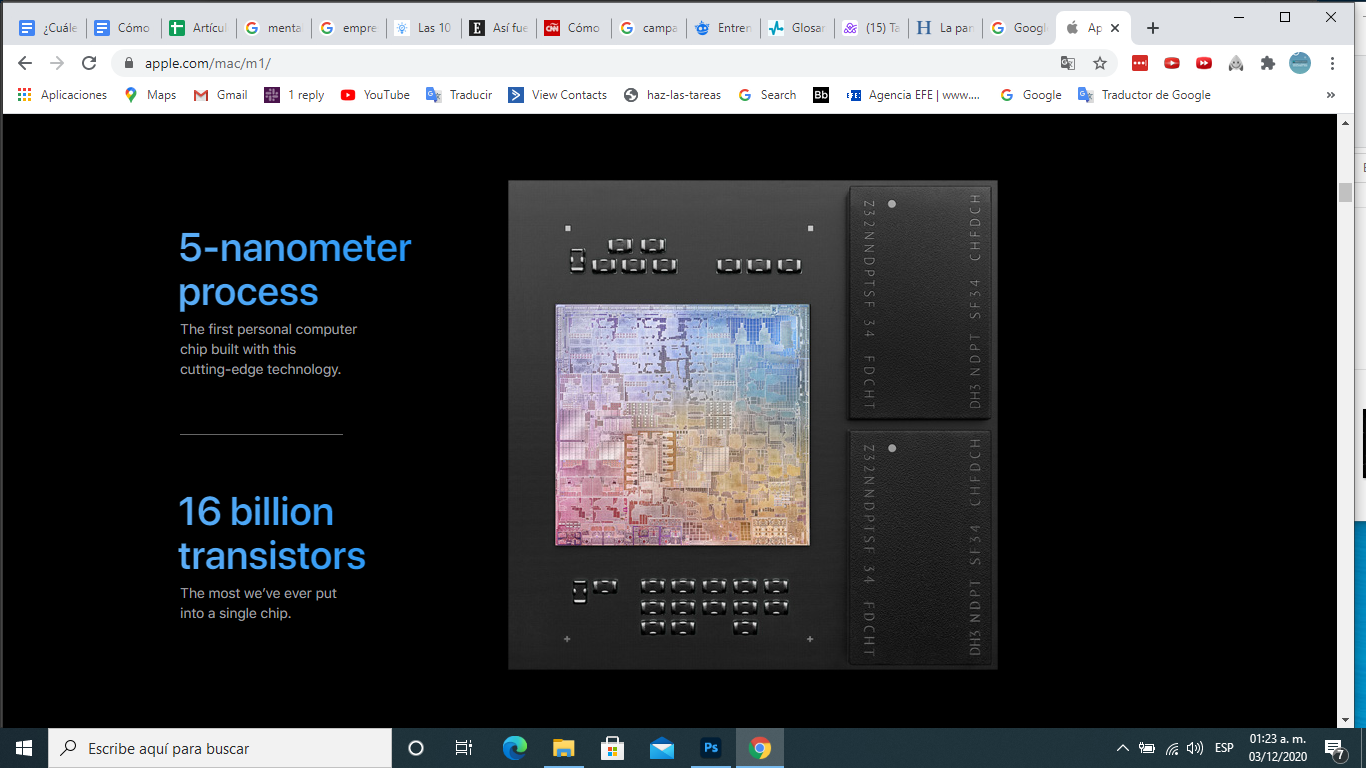This screenshot has height=768, width=1366.
Task: Click the browser Forward arrow
Action: [x=57, y=63]
